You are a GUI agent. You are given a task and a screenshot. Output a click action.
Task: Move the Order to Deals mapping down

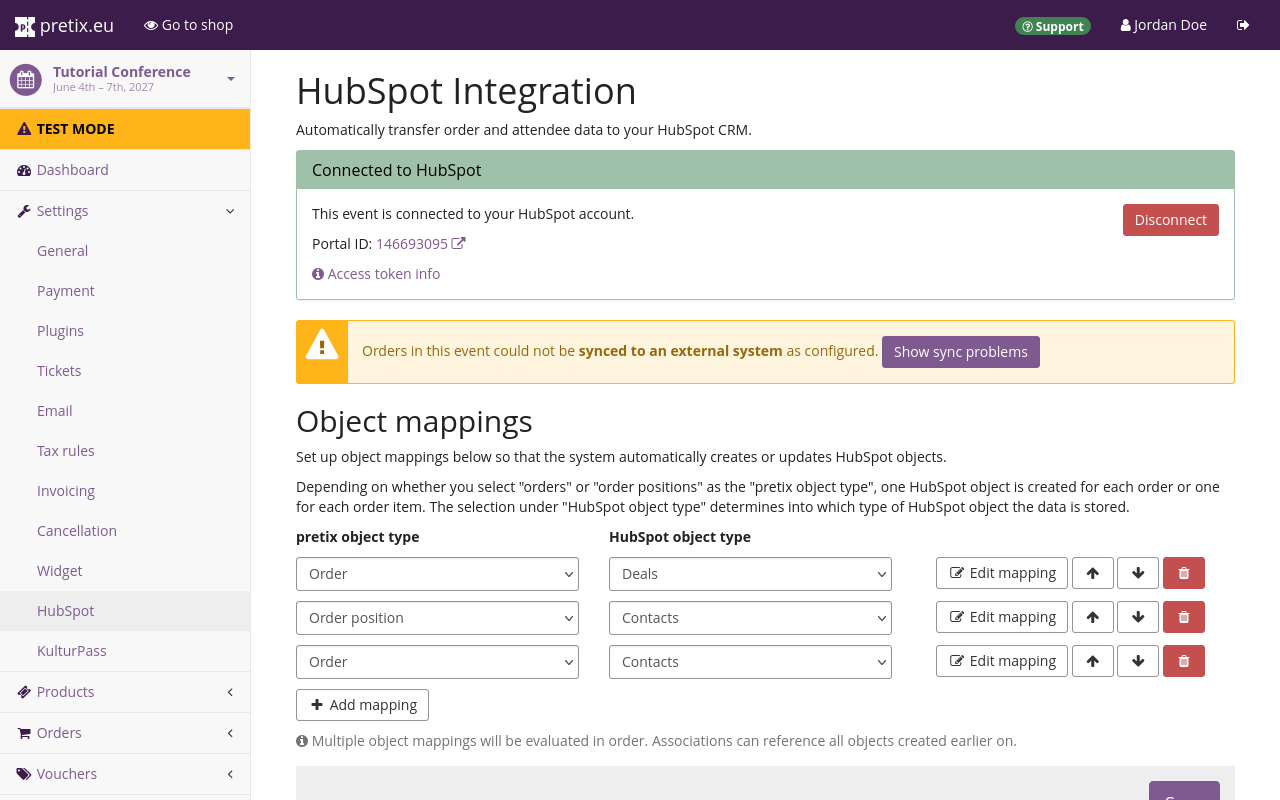tap(1137, 573)
